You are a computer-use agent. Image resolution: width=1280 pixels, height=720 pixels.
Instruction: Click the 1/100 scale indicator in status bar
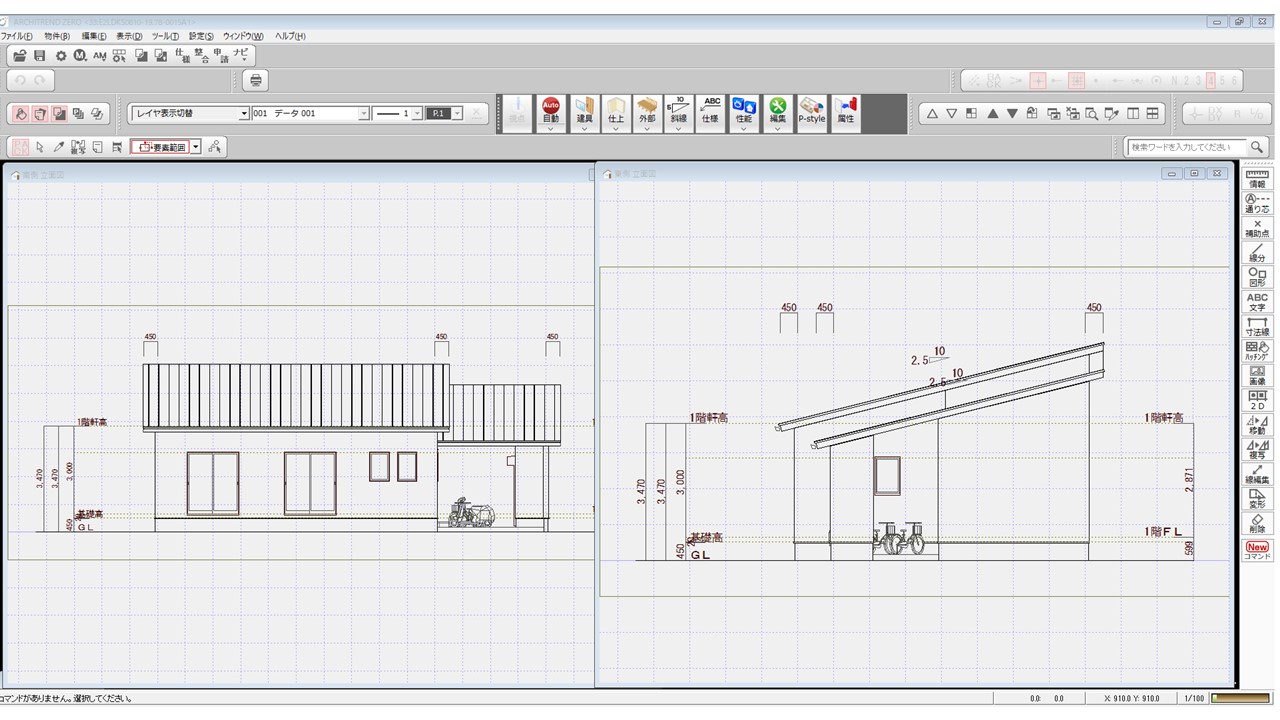(x=1194, y=698)
